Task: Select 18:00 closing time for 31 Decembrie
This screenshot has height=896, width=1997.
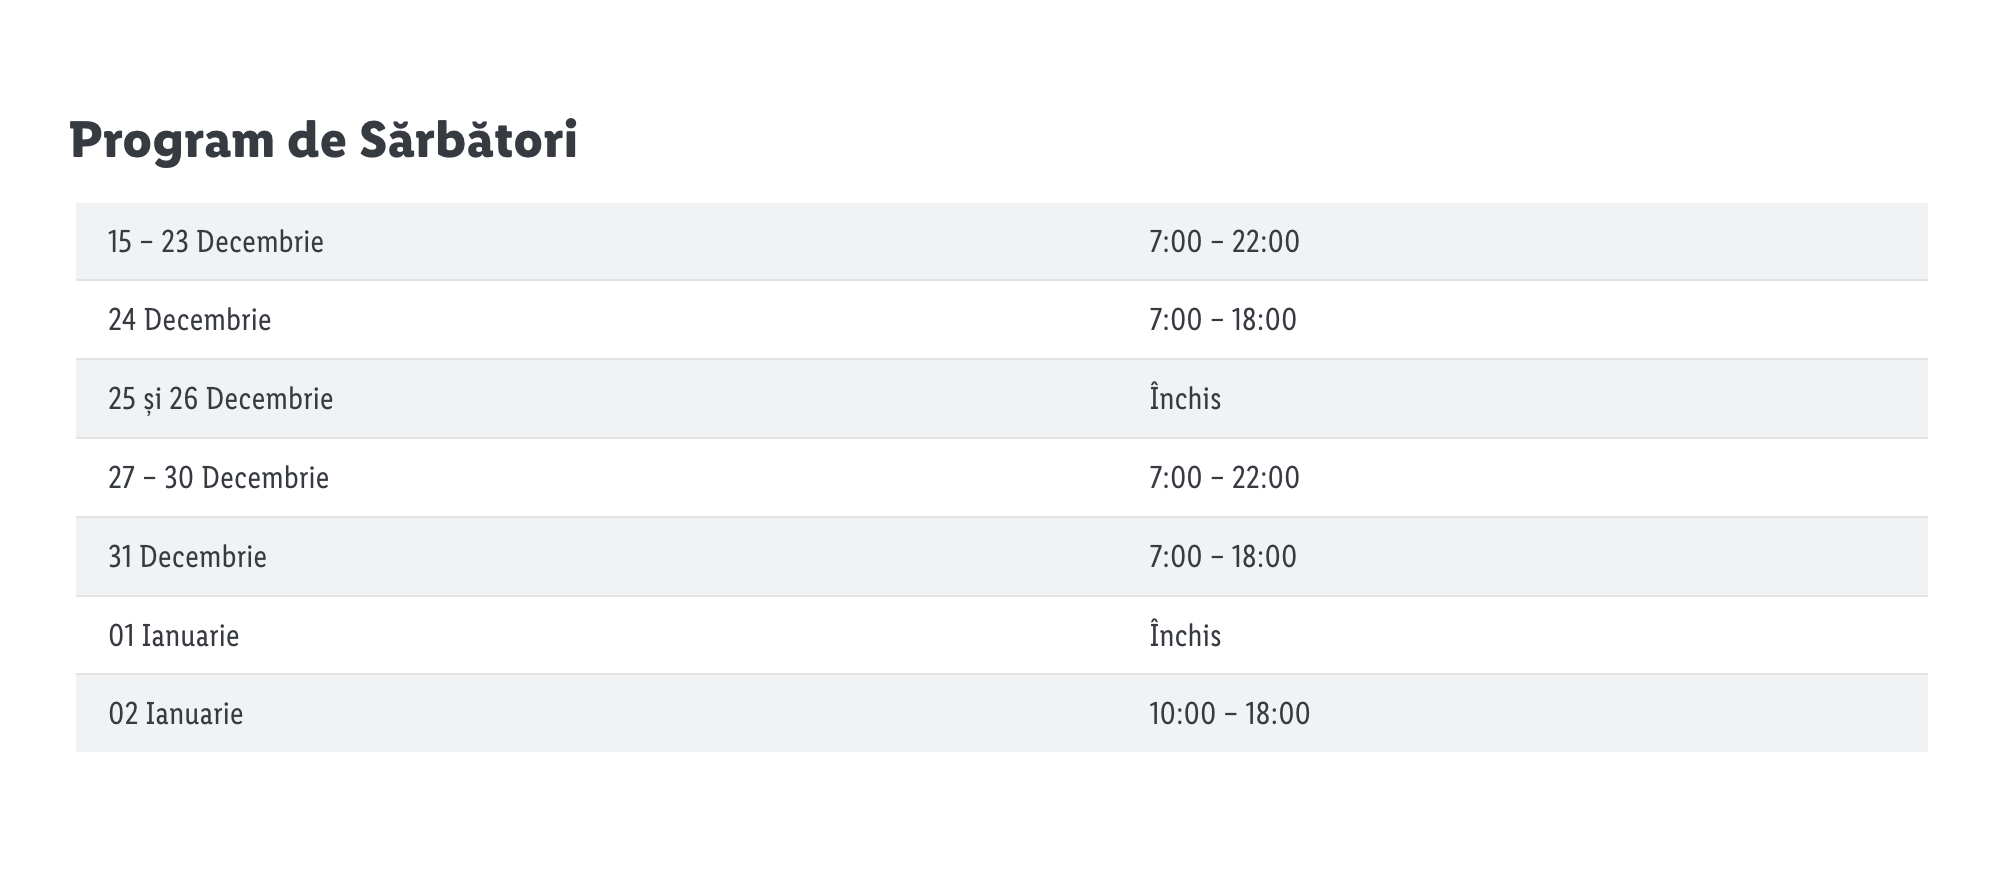Action: pyautogui.click(x=1264, y=557)
